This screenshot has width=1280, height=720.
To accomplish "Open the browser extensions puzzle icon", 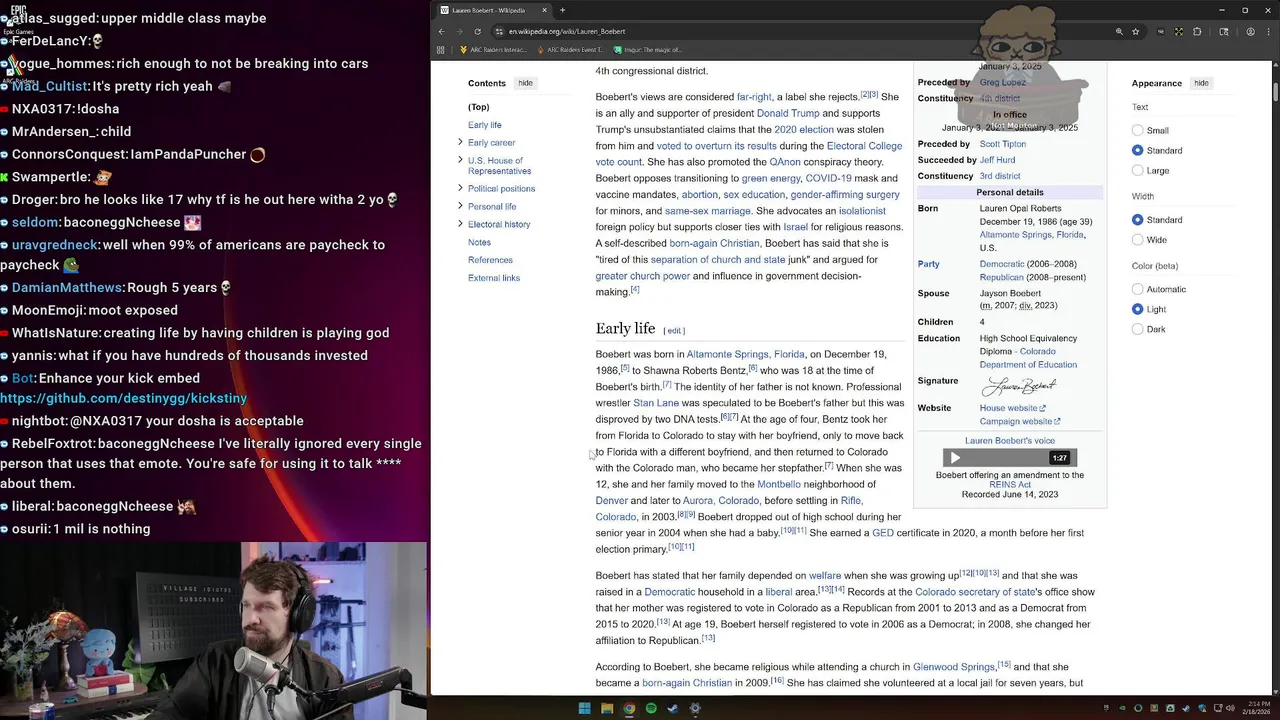I will (x=1197, y=31).
